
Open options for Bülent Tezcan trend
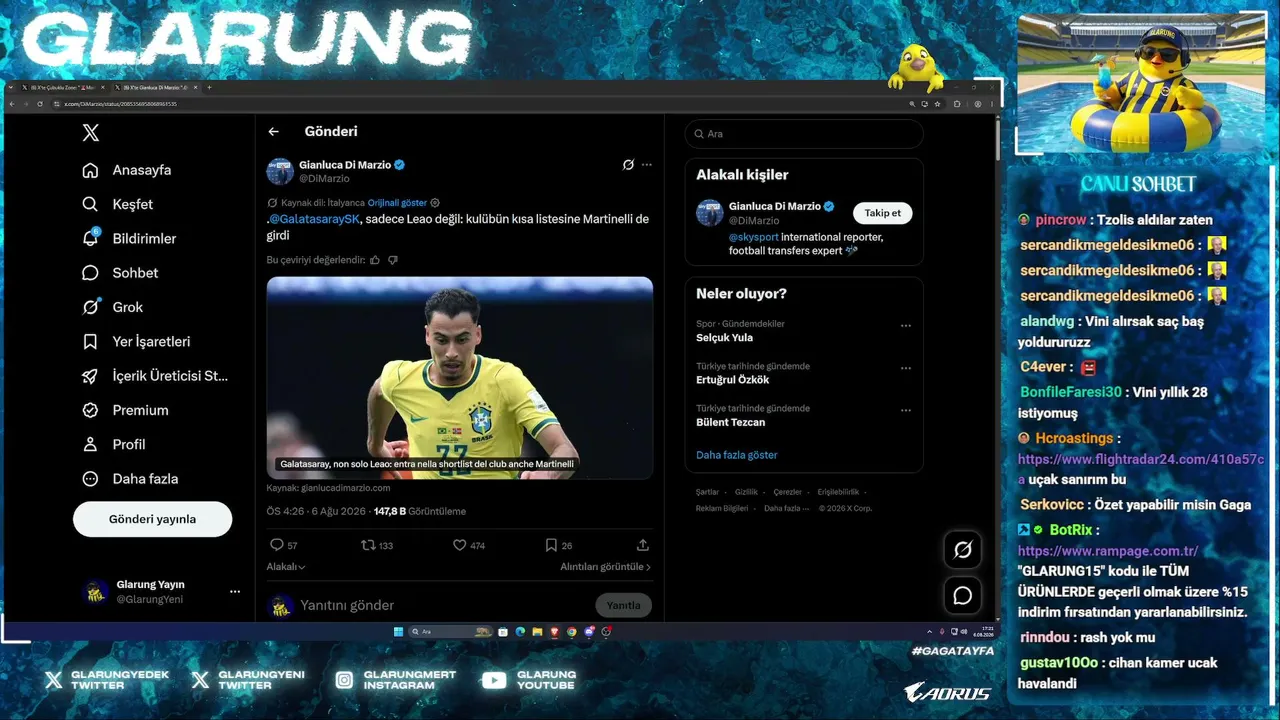tap(906, 409)
